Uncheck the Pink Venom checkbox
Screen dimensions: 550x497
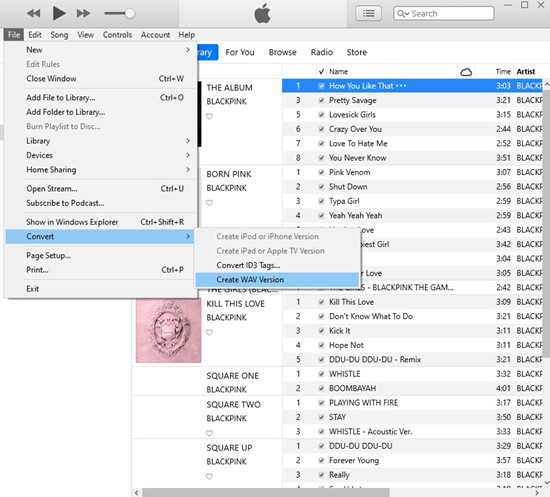pos(321,172)
